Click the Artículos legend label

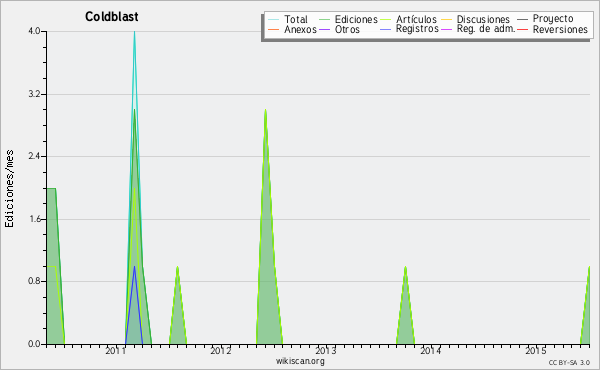(416, 19)
